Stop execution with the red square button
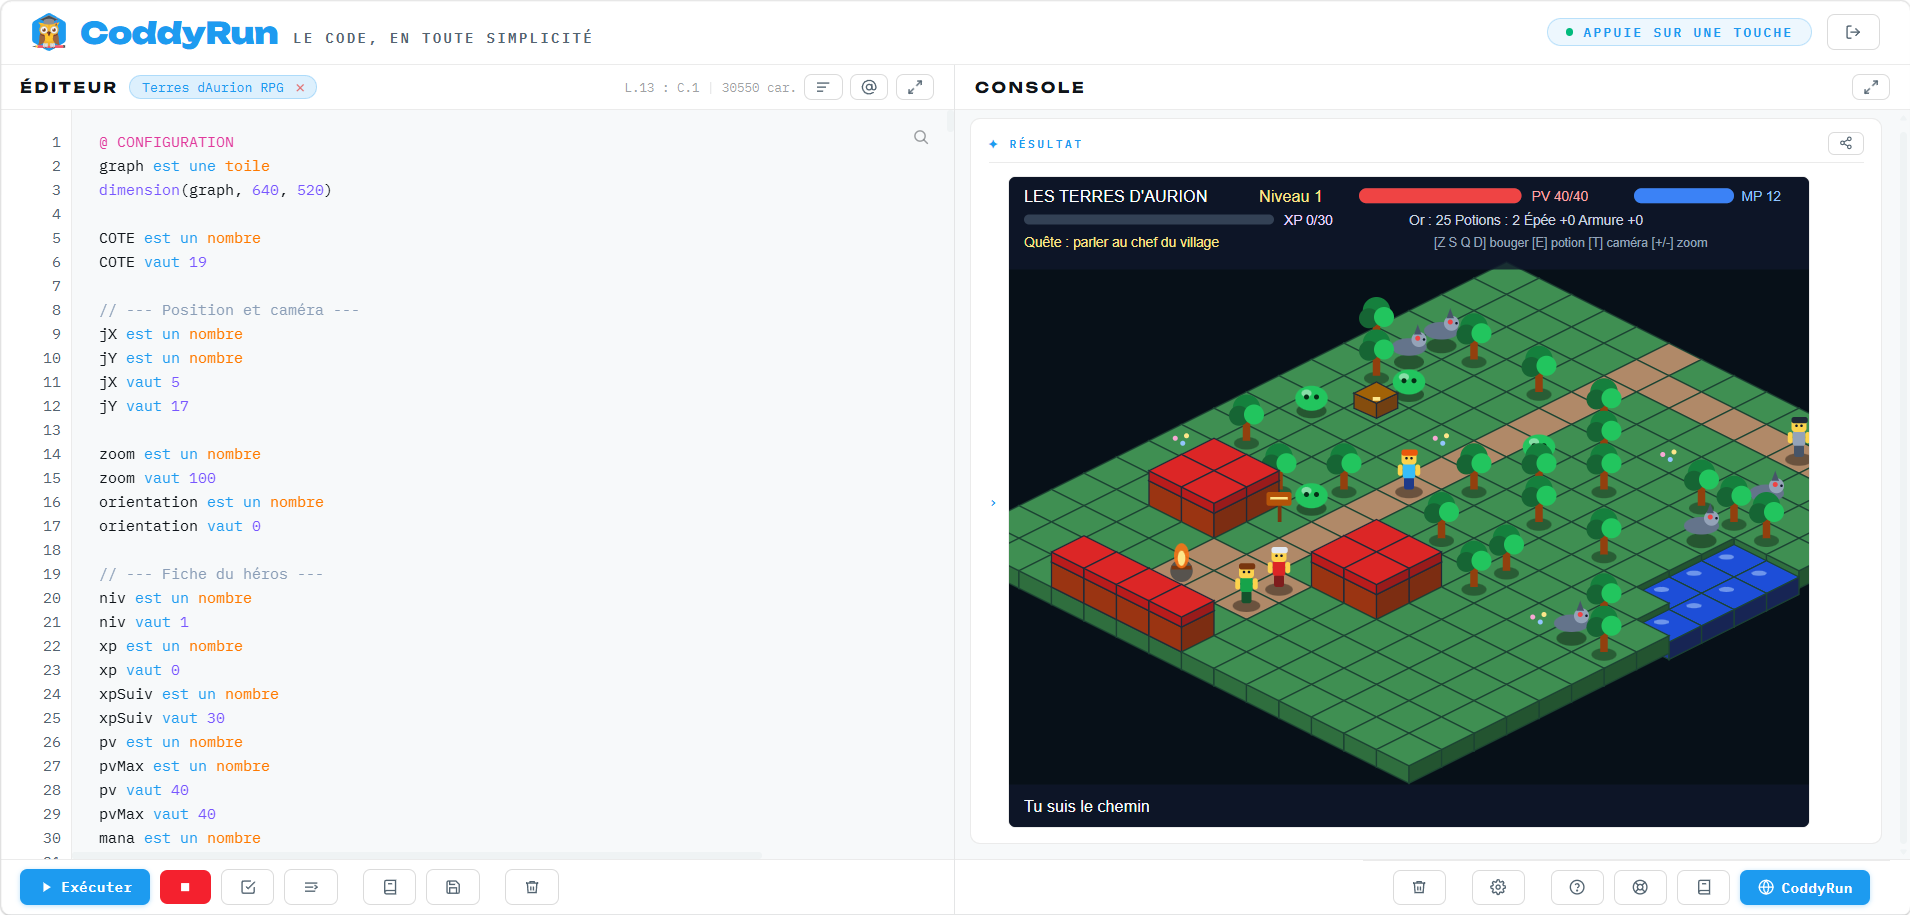The width and height of the screenshot is (1910, 915). [x=185, y=887]
